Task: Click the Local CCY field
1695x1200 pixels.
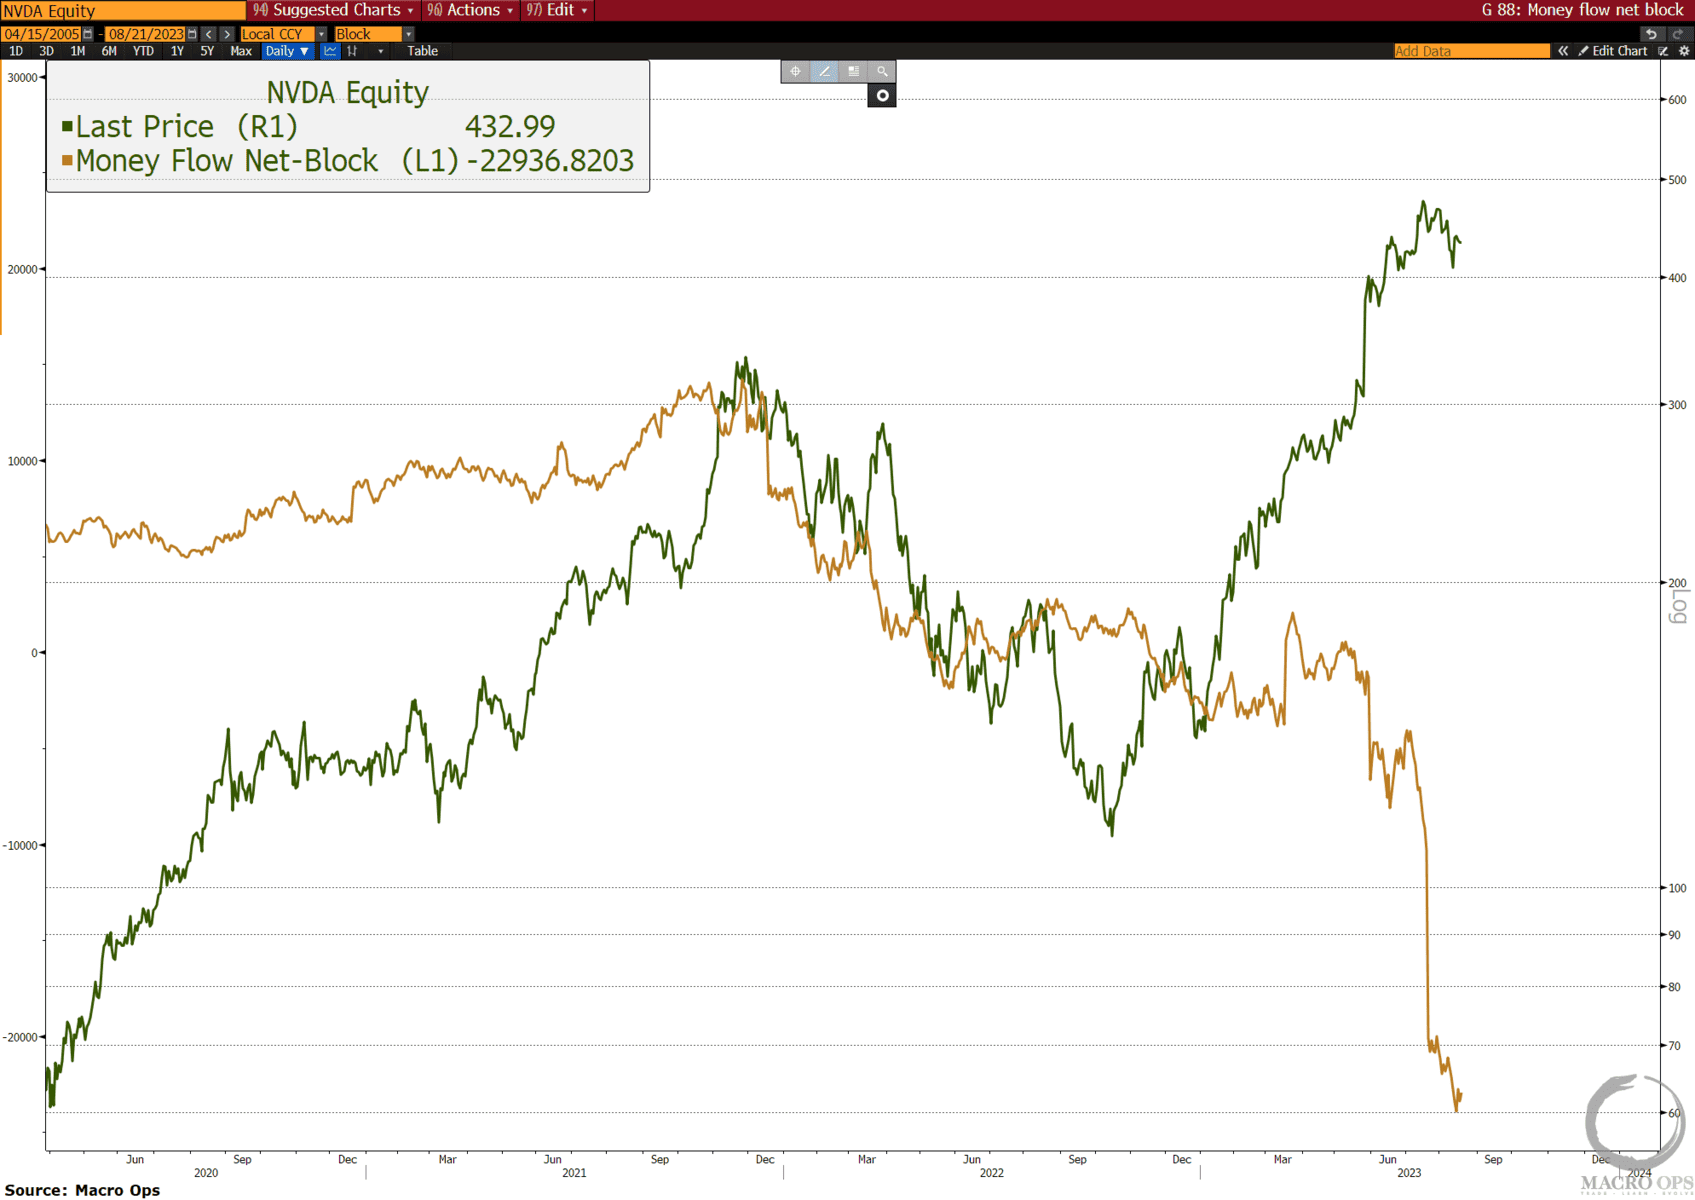Action: pos(278,34)
